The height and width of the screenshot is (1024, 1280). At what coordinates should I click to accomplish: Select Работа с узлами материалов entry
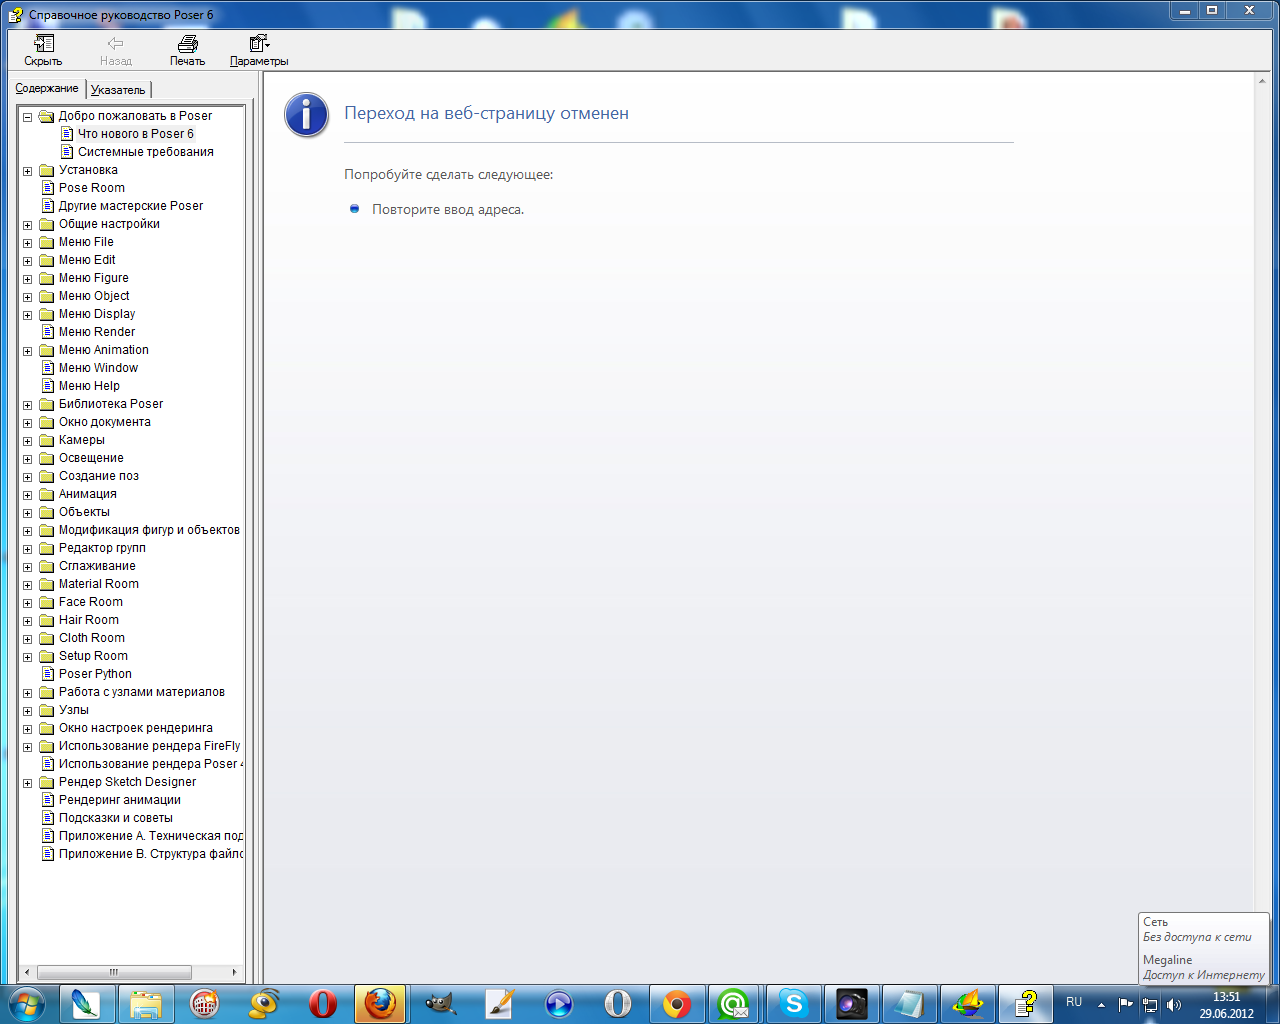142,692
